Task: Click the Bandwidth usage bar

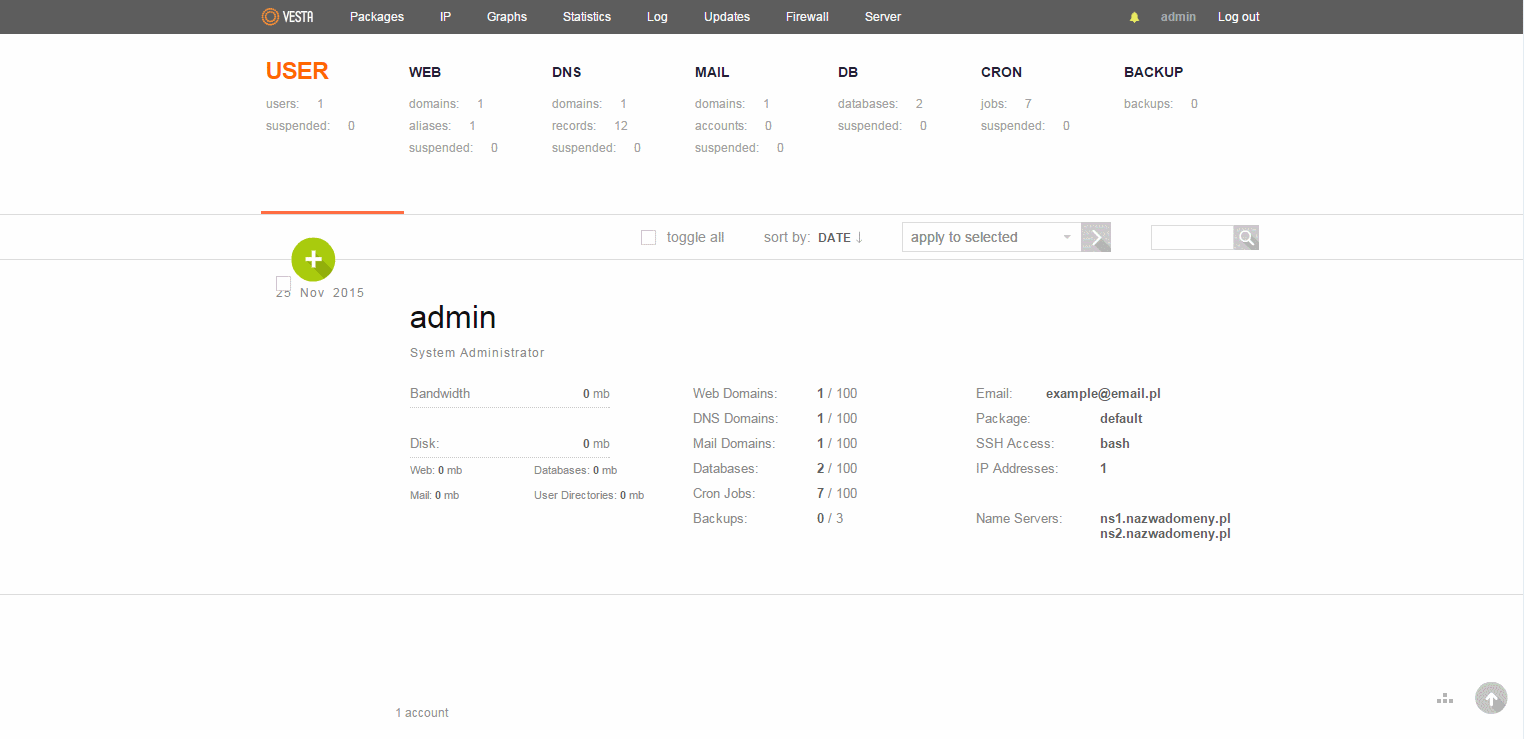Action: (x=510, y=407)
